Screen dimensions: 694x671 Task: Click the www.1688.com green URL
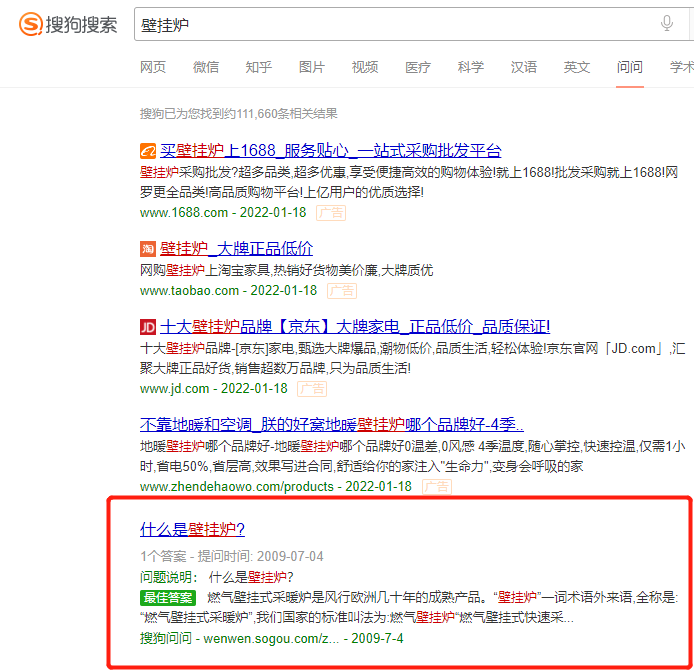184,213
